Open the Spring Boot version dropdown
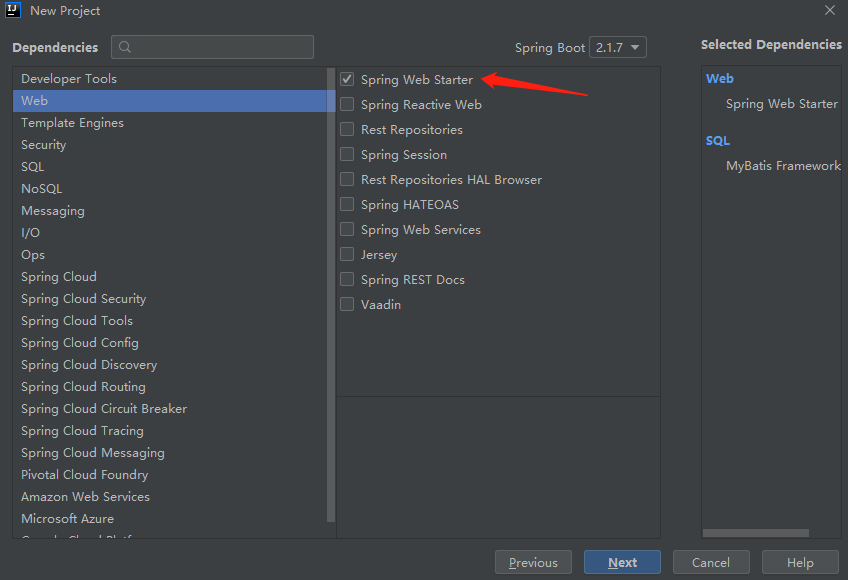Viewport: 848px width, 580px height. [618, 47]
